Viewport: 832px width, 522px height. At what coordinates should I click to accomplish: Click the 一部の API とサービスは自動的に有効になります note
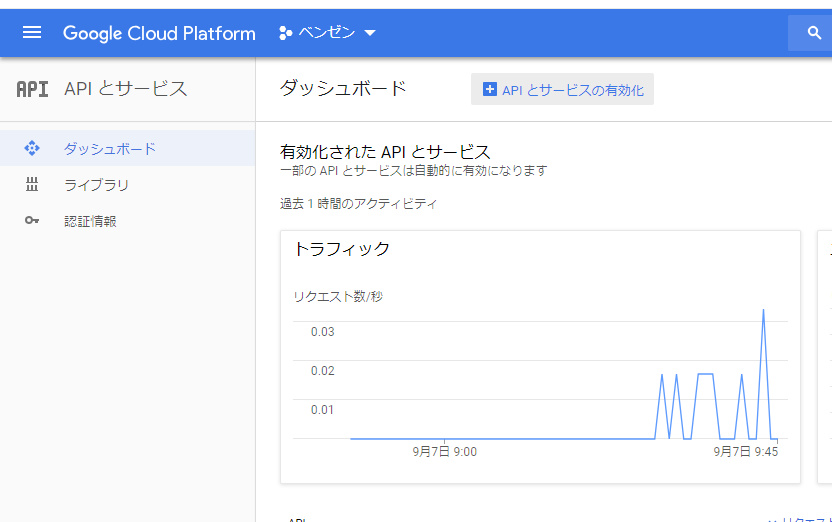[x=413, y=171]
